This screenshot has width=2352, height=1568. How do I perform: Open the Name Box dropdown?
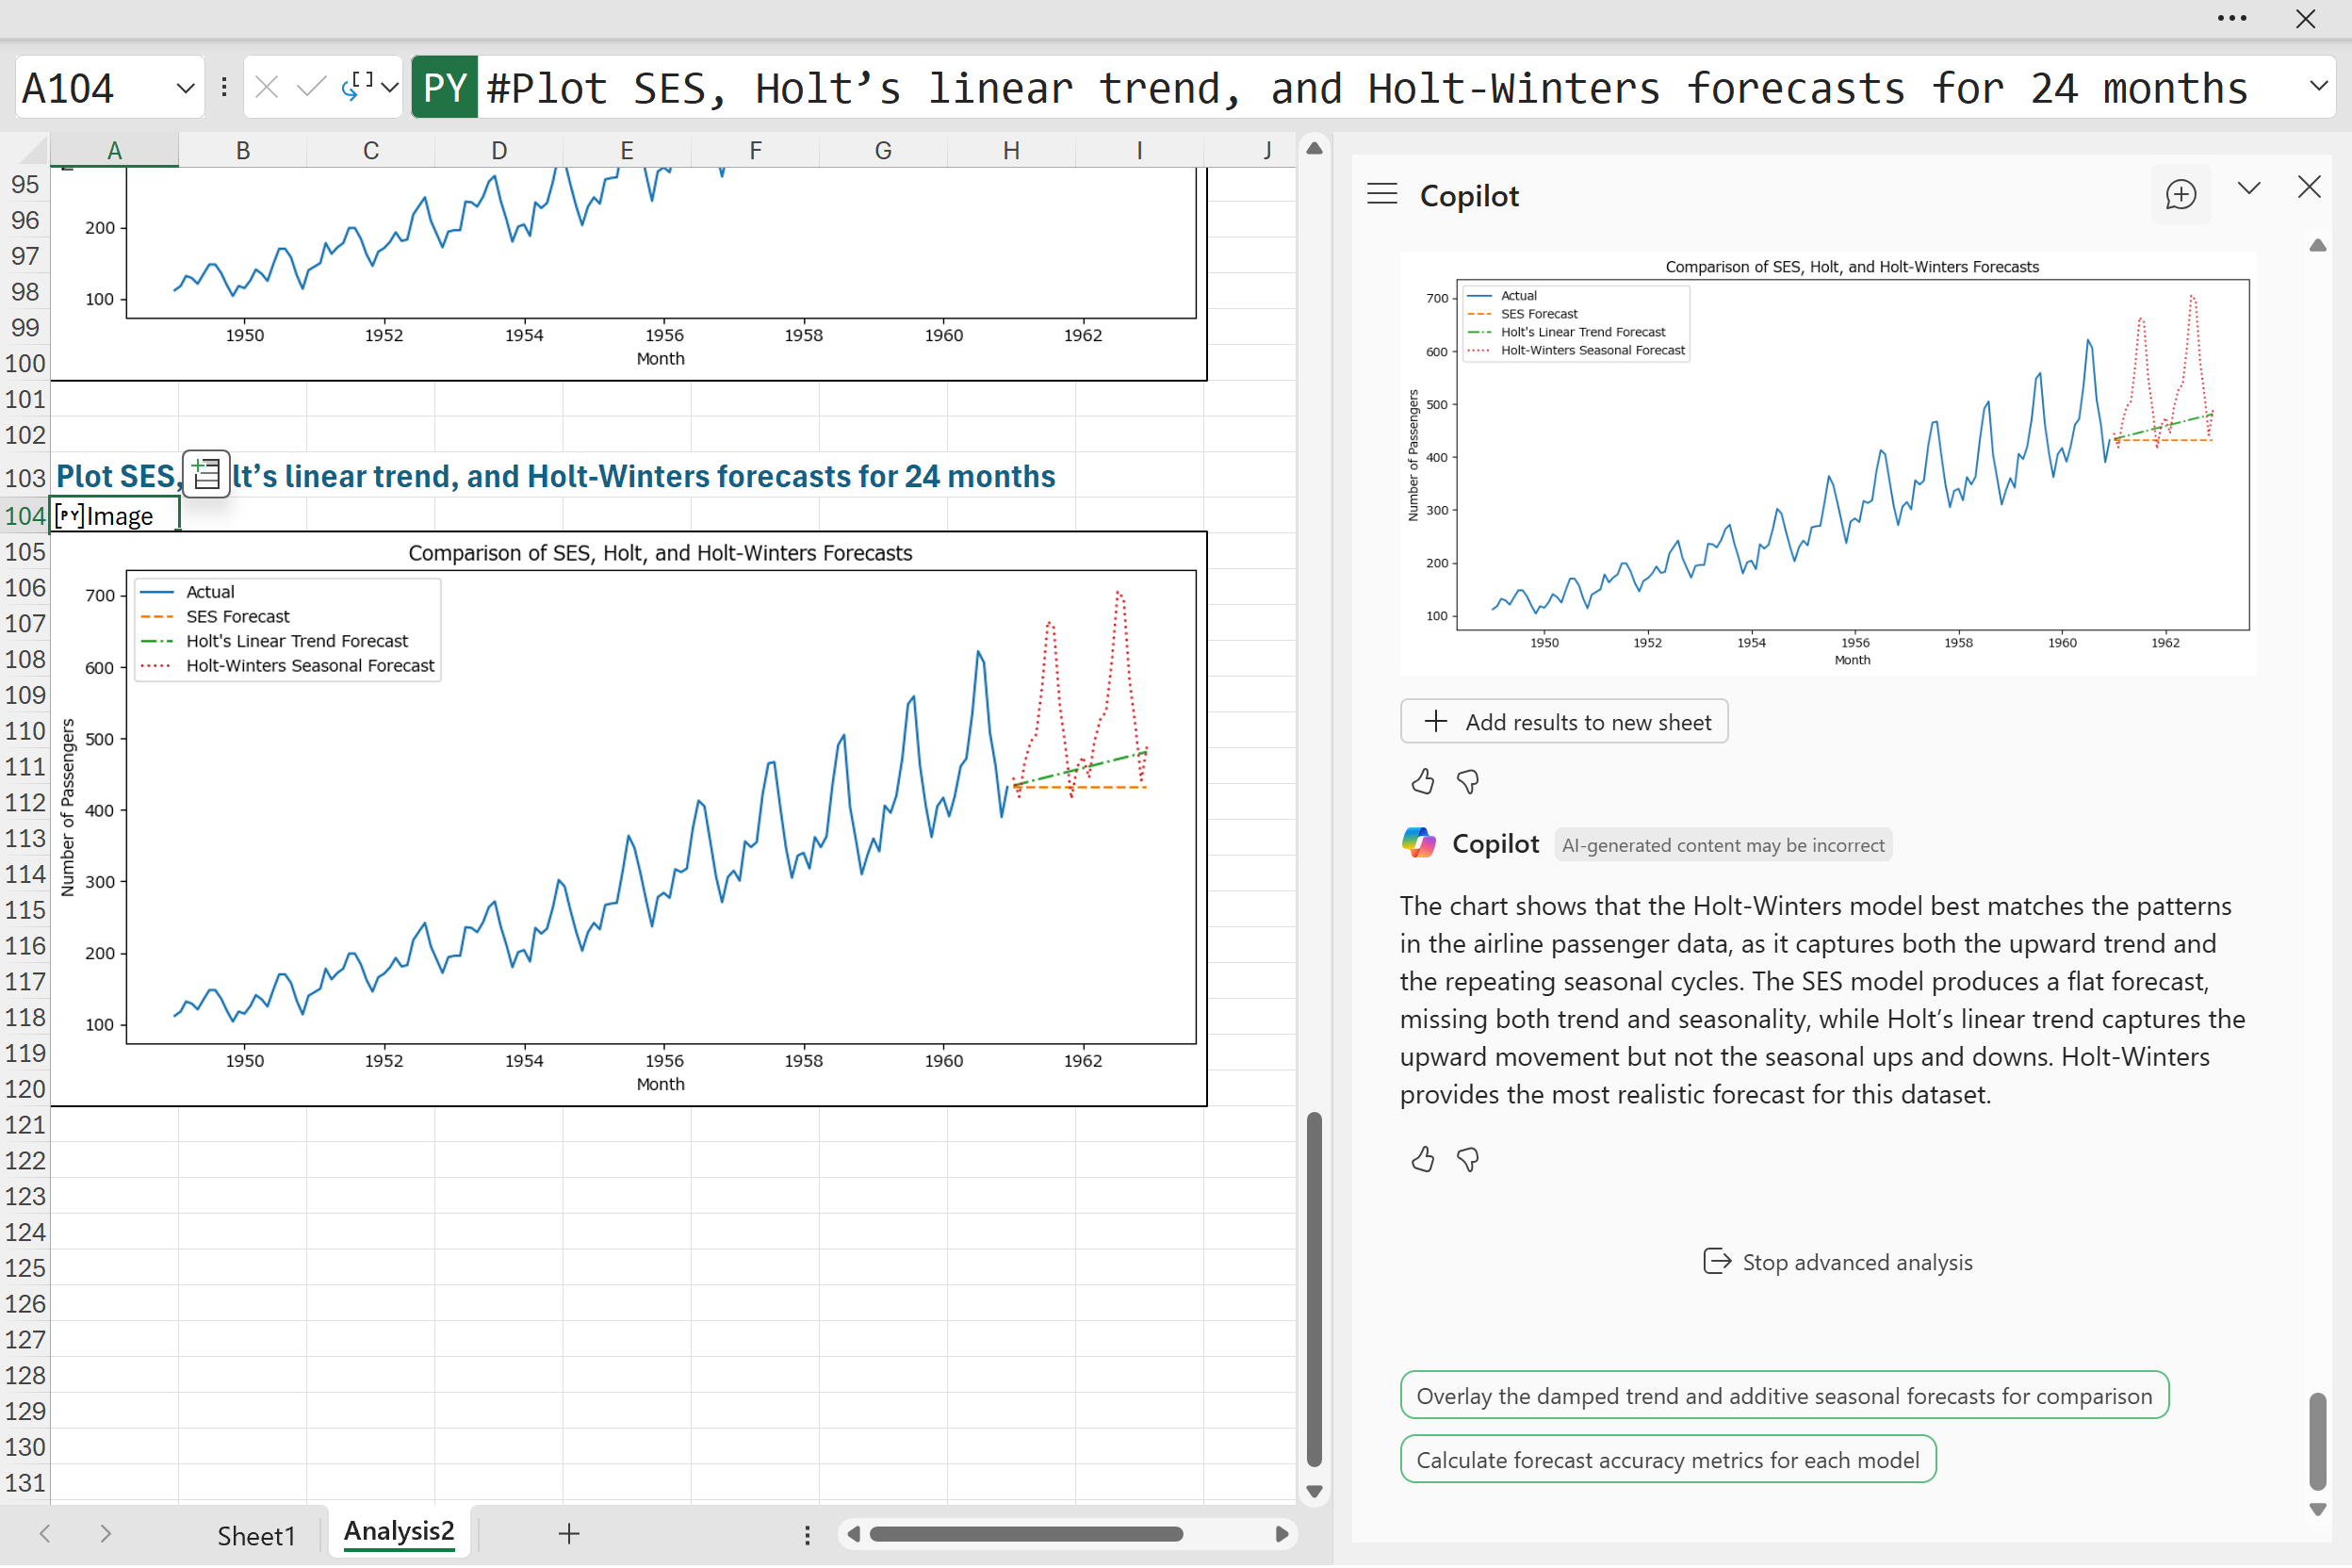pos(185,88)
